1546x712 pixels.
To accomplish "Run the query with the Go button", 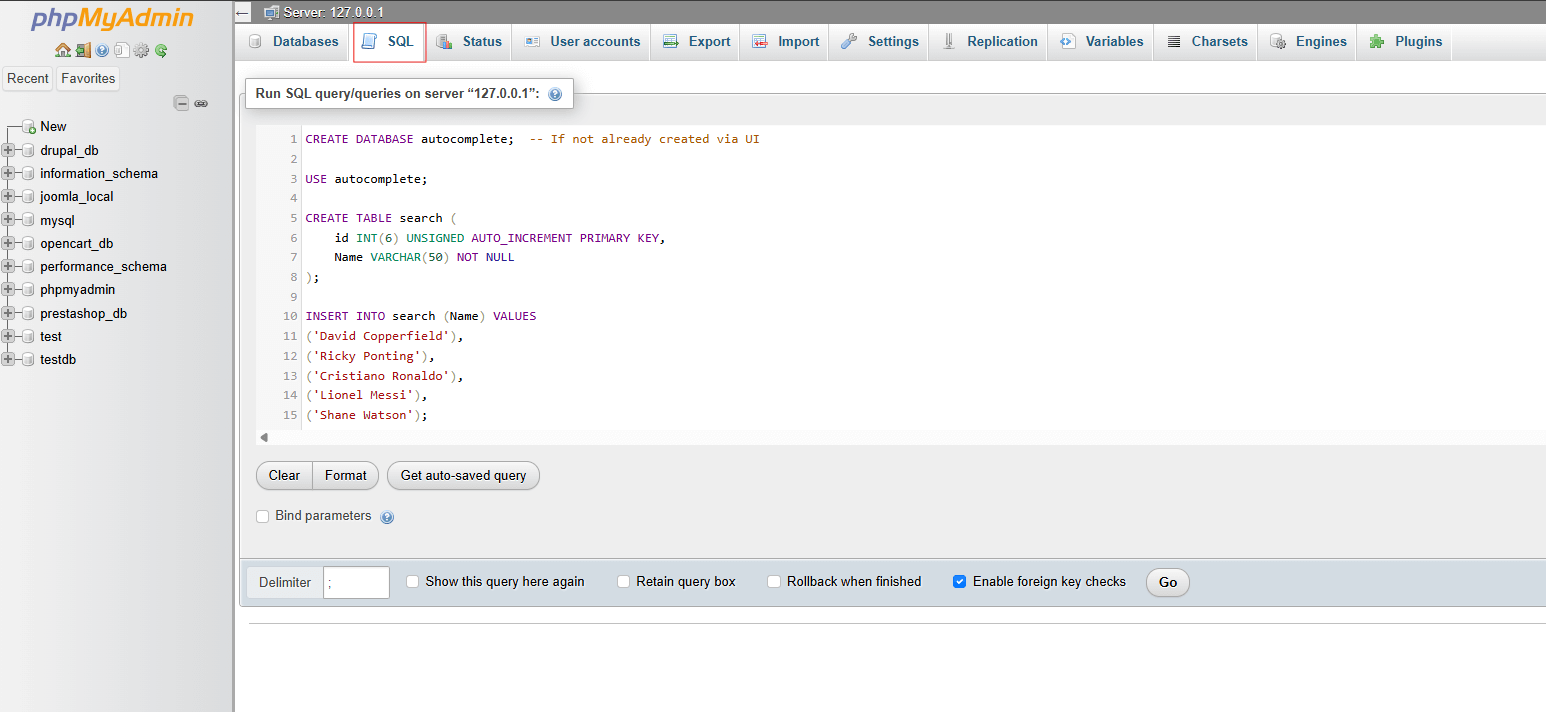I will 1166,582.
